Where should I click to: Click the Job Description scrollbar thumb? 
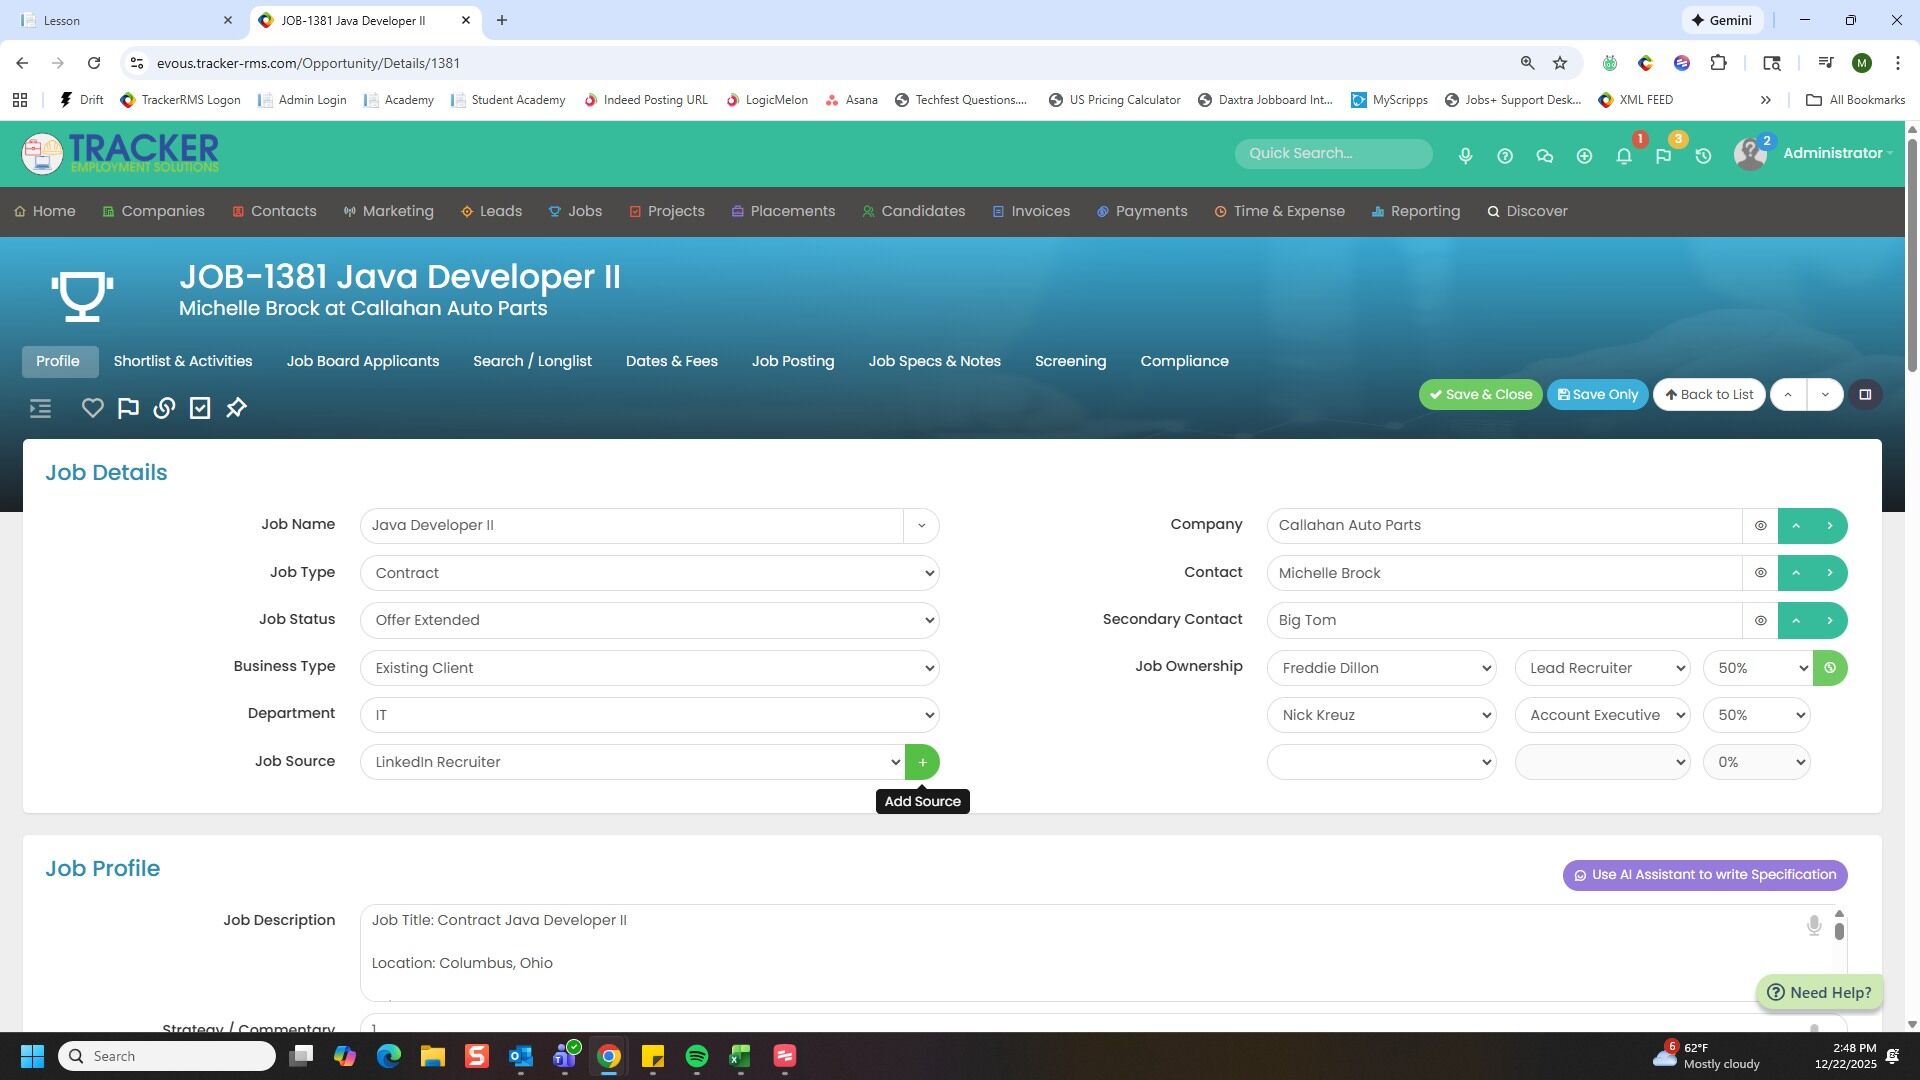[1839, 931]
